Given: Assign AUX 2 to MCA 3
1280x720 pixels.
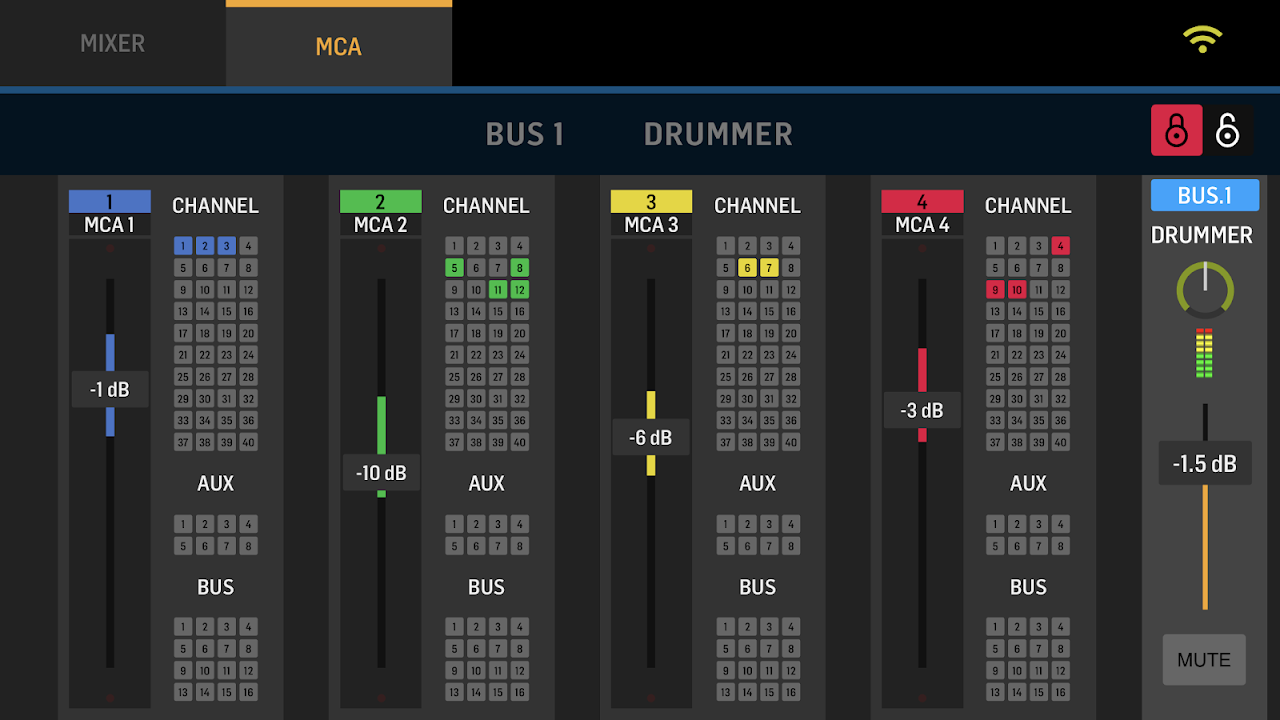Looking at the screenshot, I should point(747,524).
